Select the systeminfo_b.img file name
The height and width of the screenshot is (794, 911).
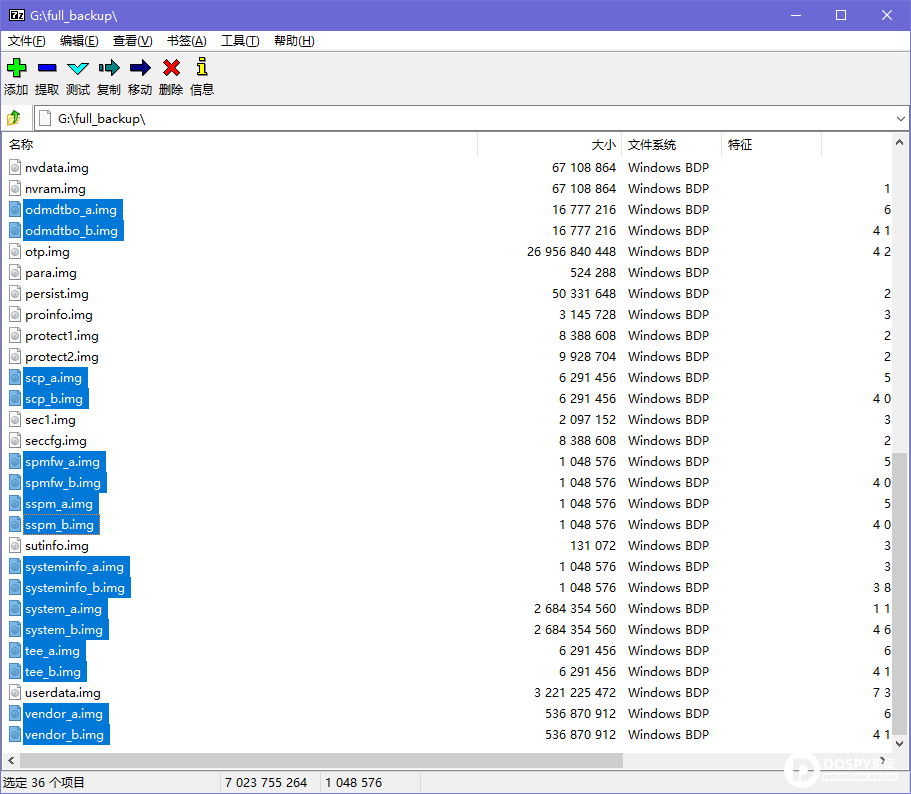point(75,588)
